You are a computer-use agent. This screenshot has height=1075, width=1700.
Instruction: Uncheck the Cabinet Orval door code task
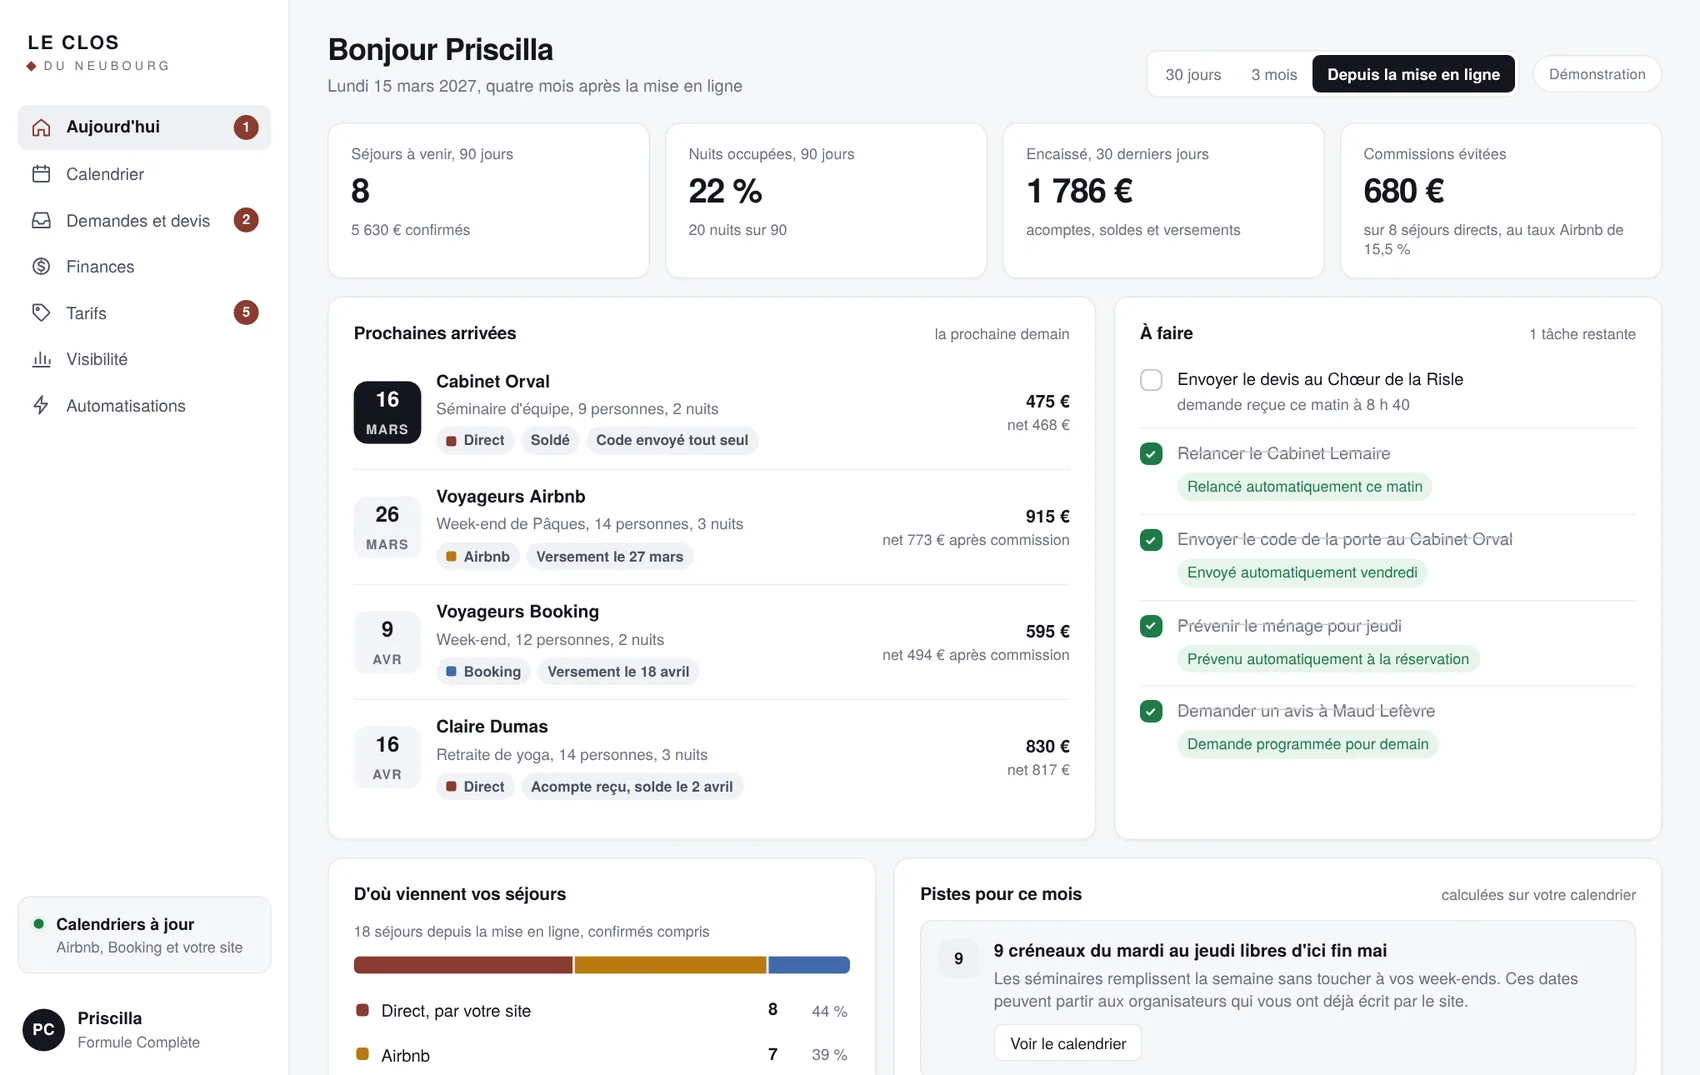1151,540
